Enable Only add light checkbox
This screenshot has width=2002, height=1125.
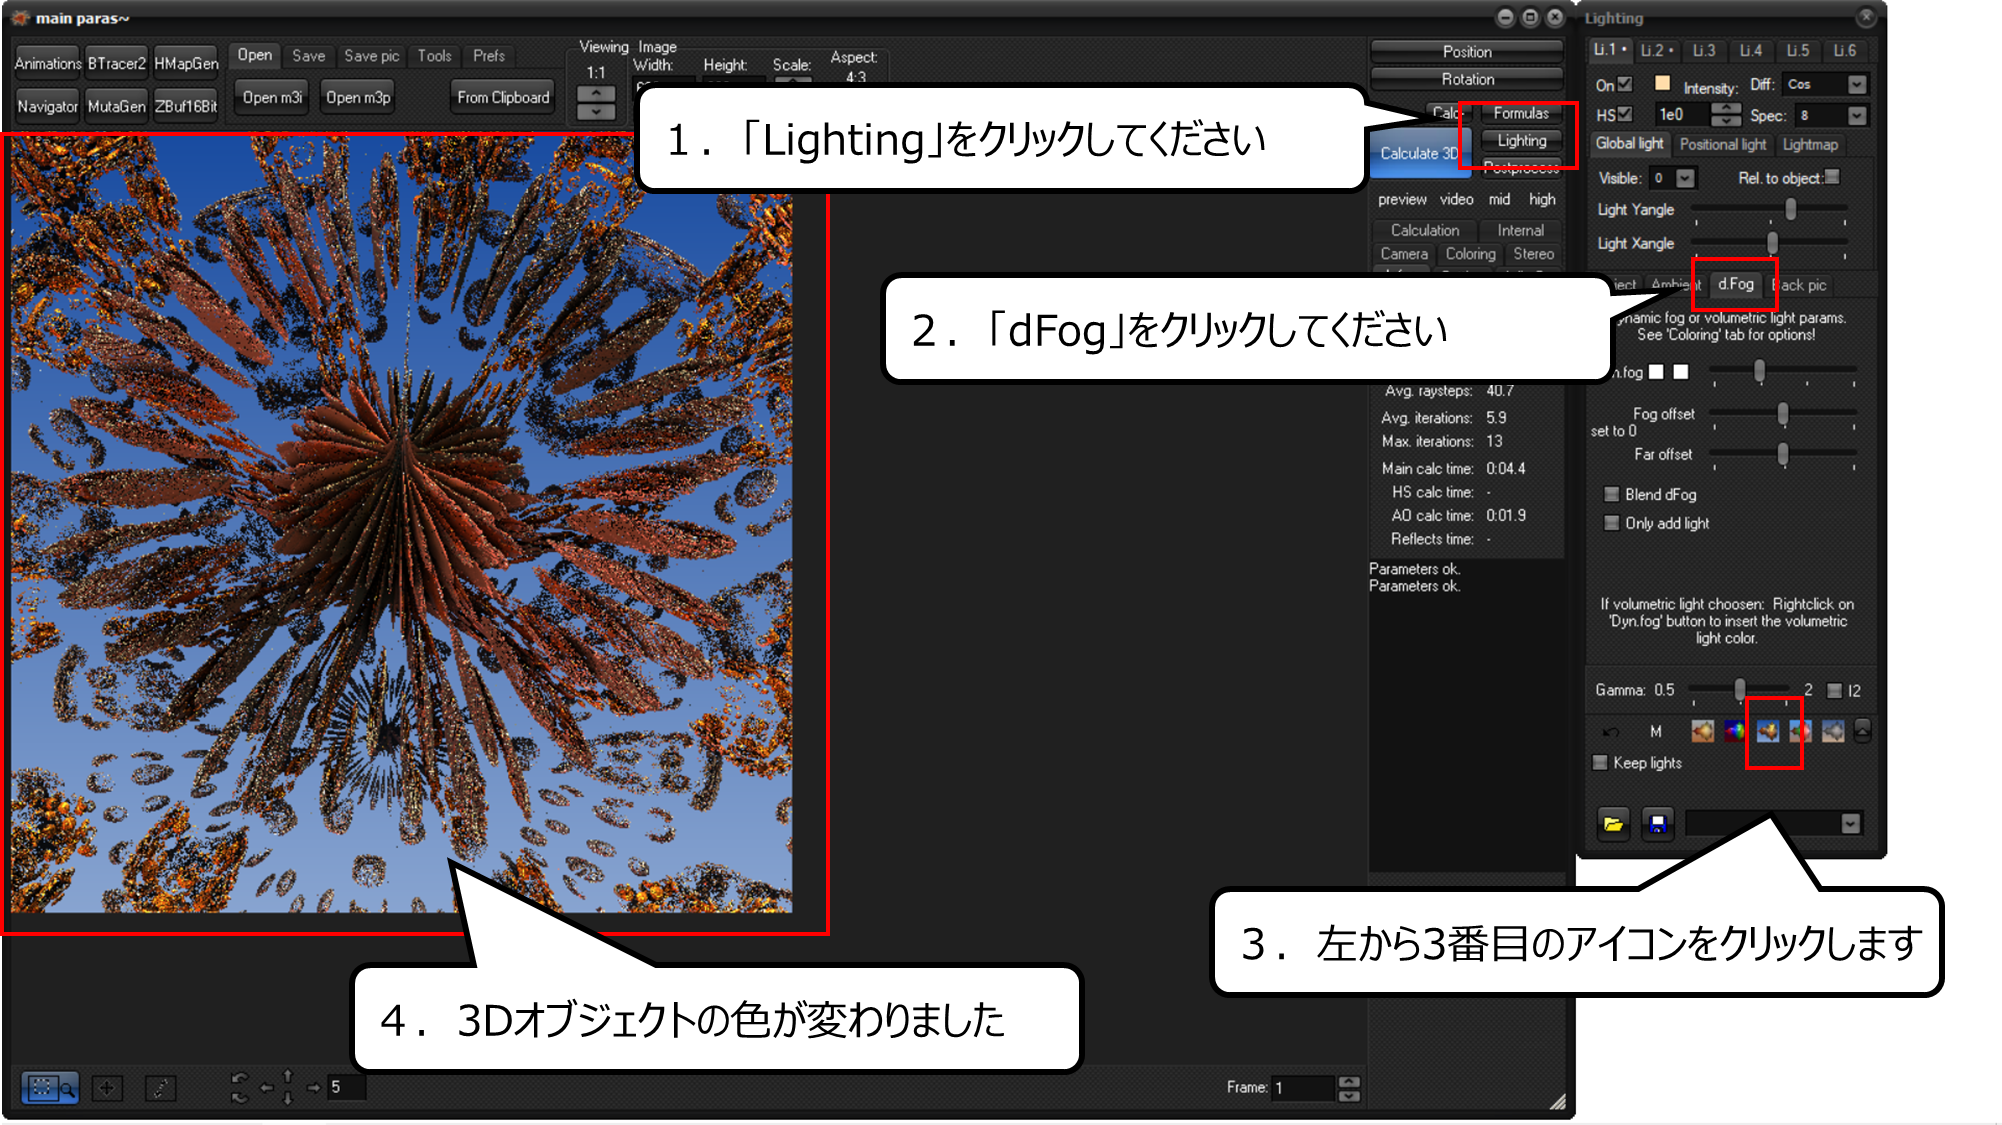(x=1611, y=523)
